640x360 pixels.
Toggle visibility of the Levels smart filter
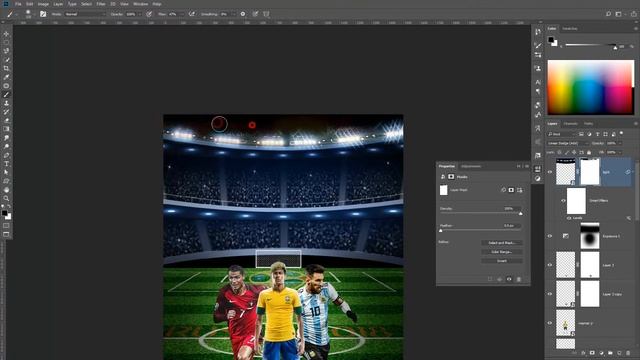pyautogui.click(x=569, y=218)
